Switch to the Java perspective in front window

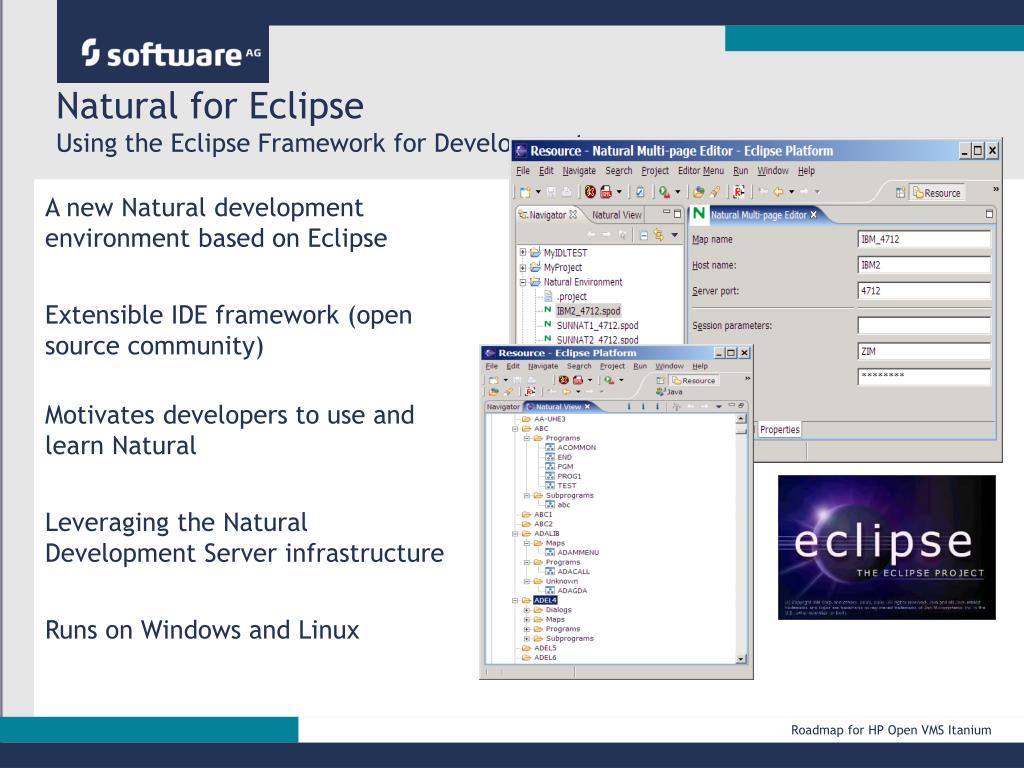tap(669, 392)
